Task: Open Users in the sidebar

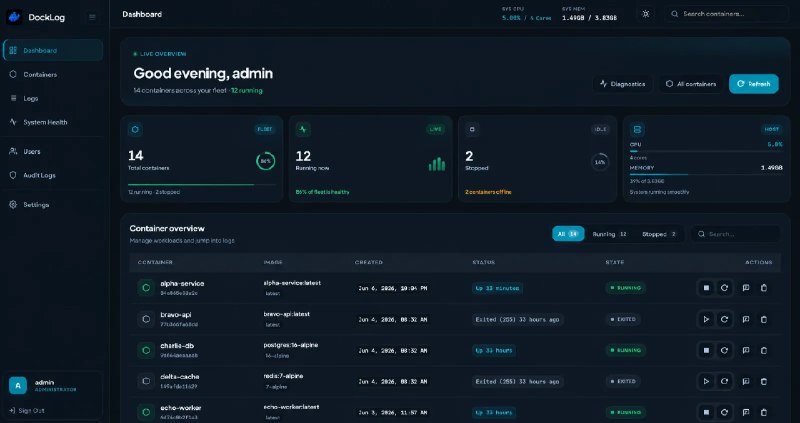Action: point(53,152)
